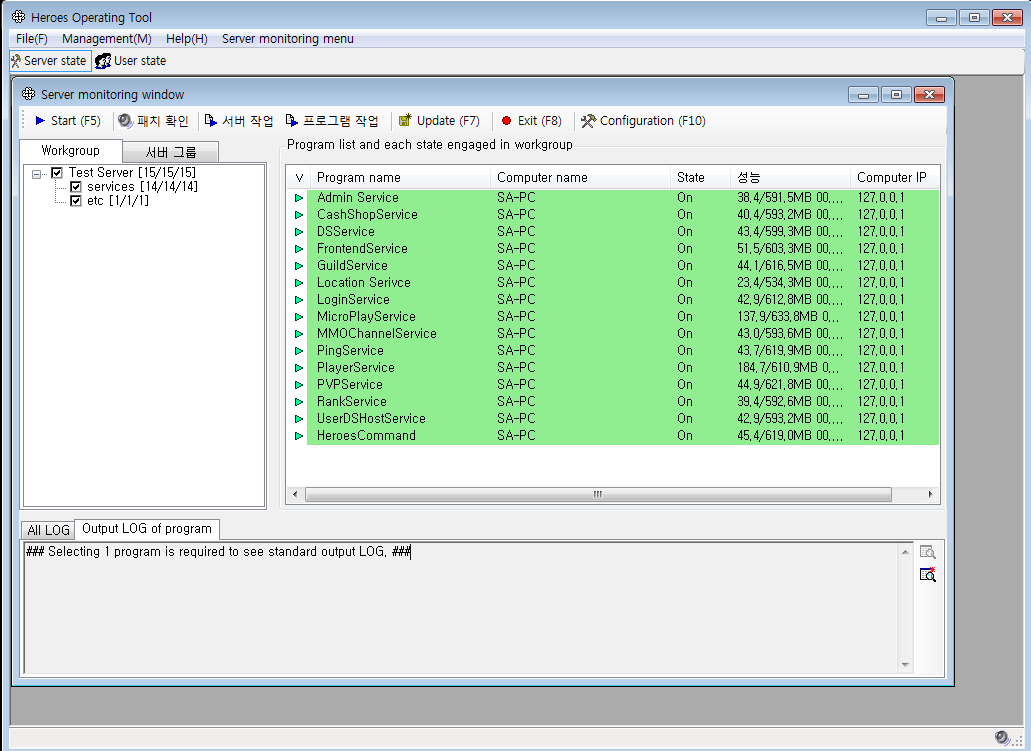Select the LoginService row
The width and height of the screenshot is (1031, 751).
[353, 300]
